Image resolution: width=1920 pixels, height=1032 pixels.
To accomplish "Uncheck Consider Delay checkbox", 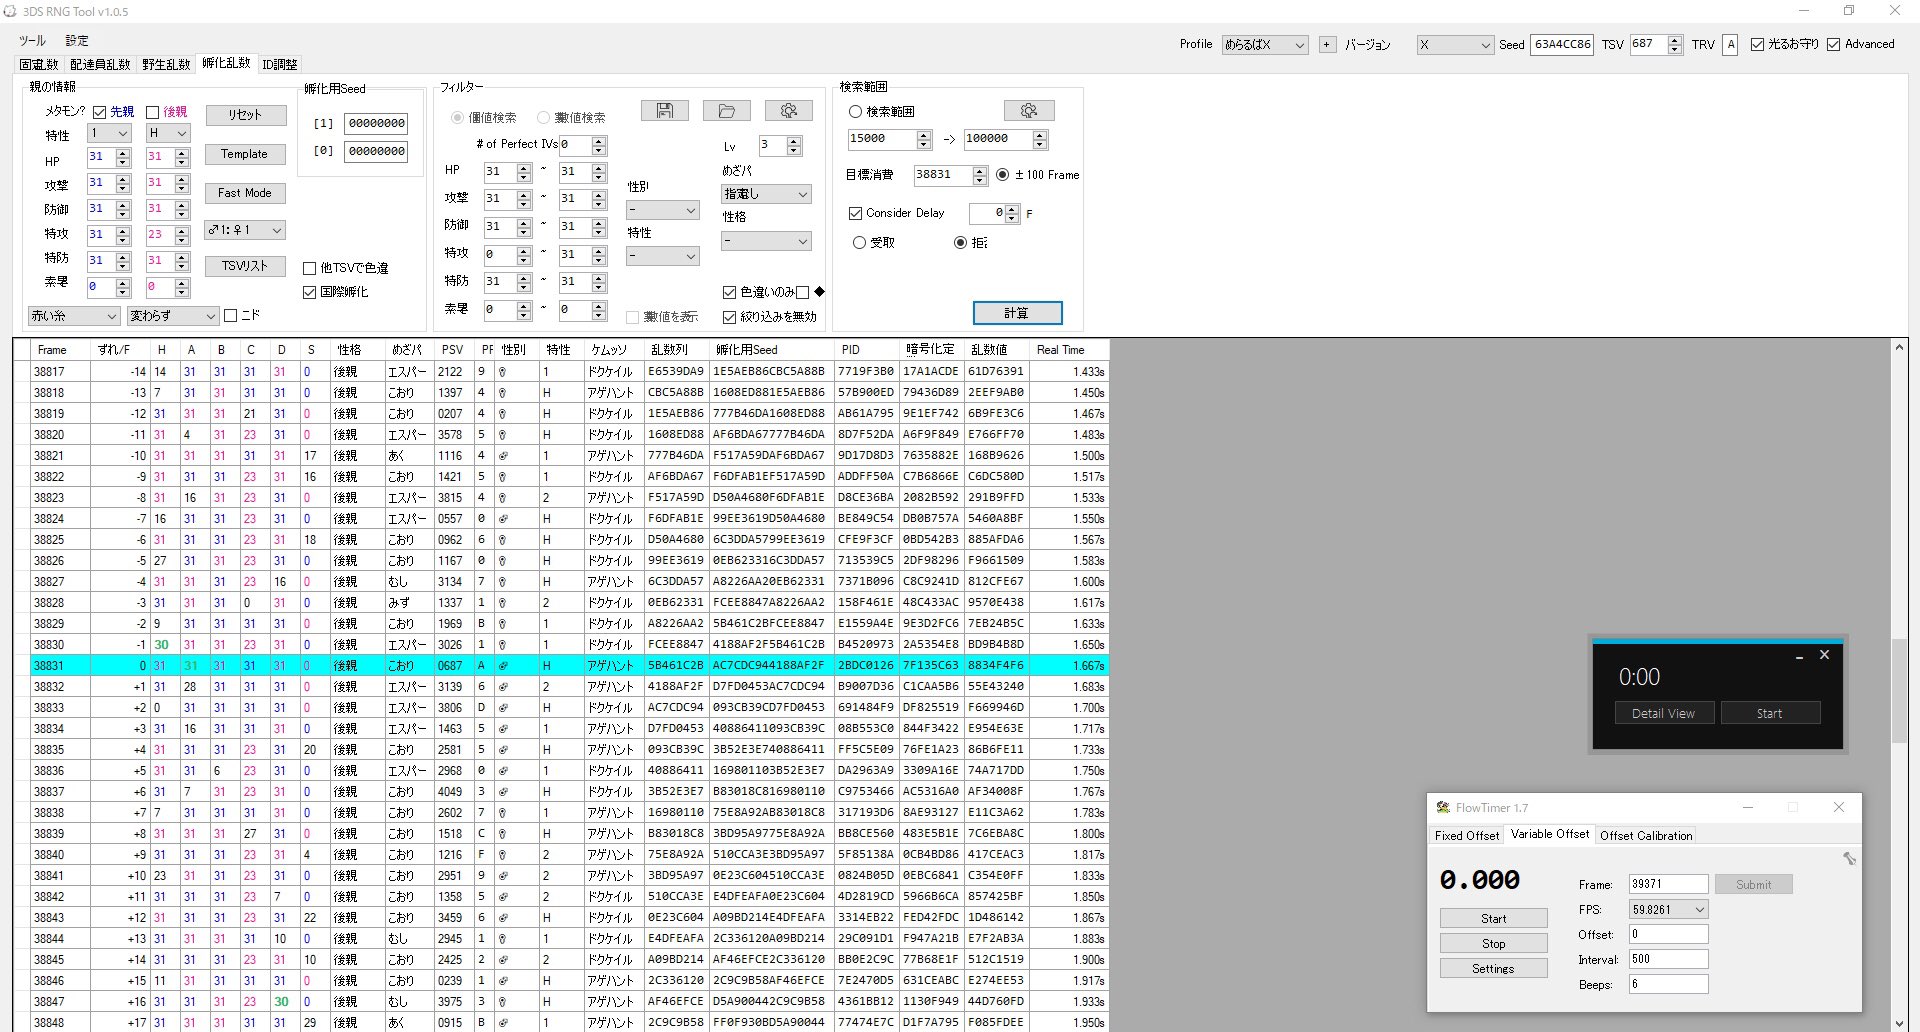I will coord(856,213).
